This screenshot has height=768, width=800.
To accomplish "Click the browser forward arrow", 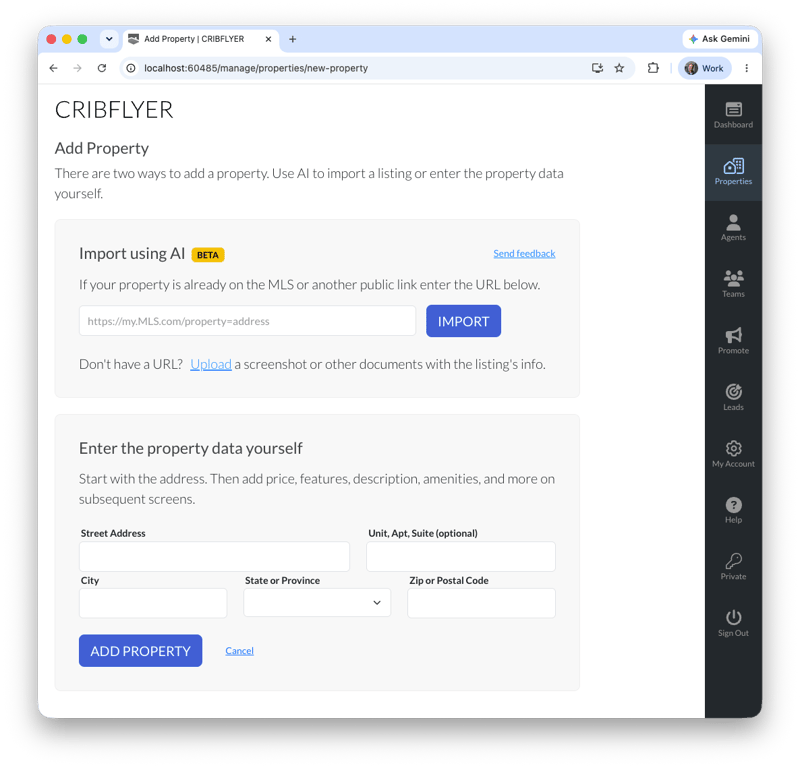I will coord(78,68).
